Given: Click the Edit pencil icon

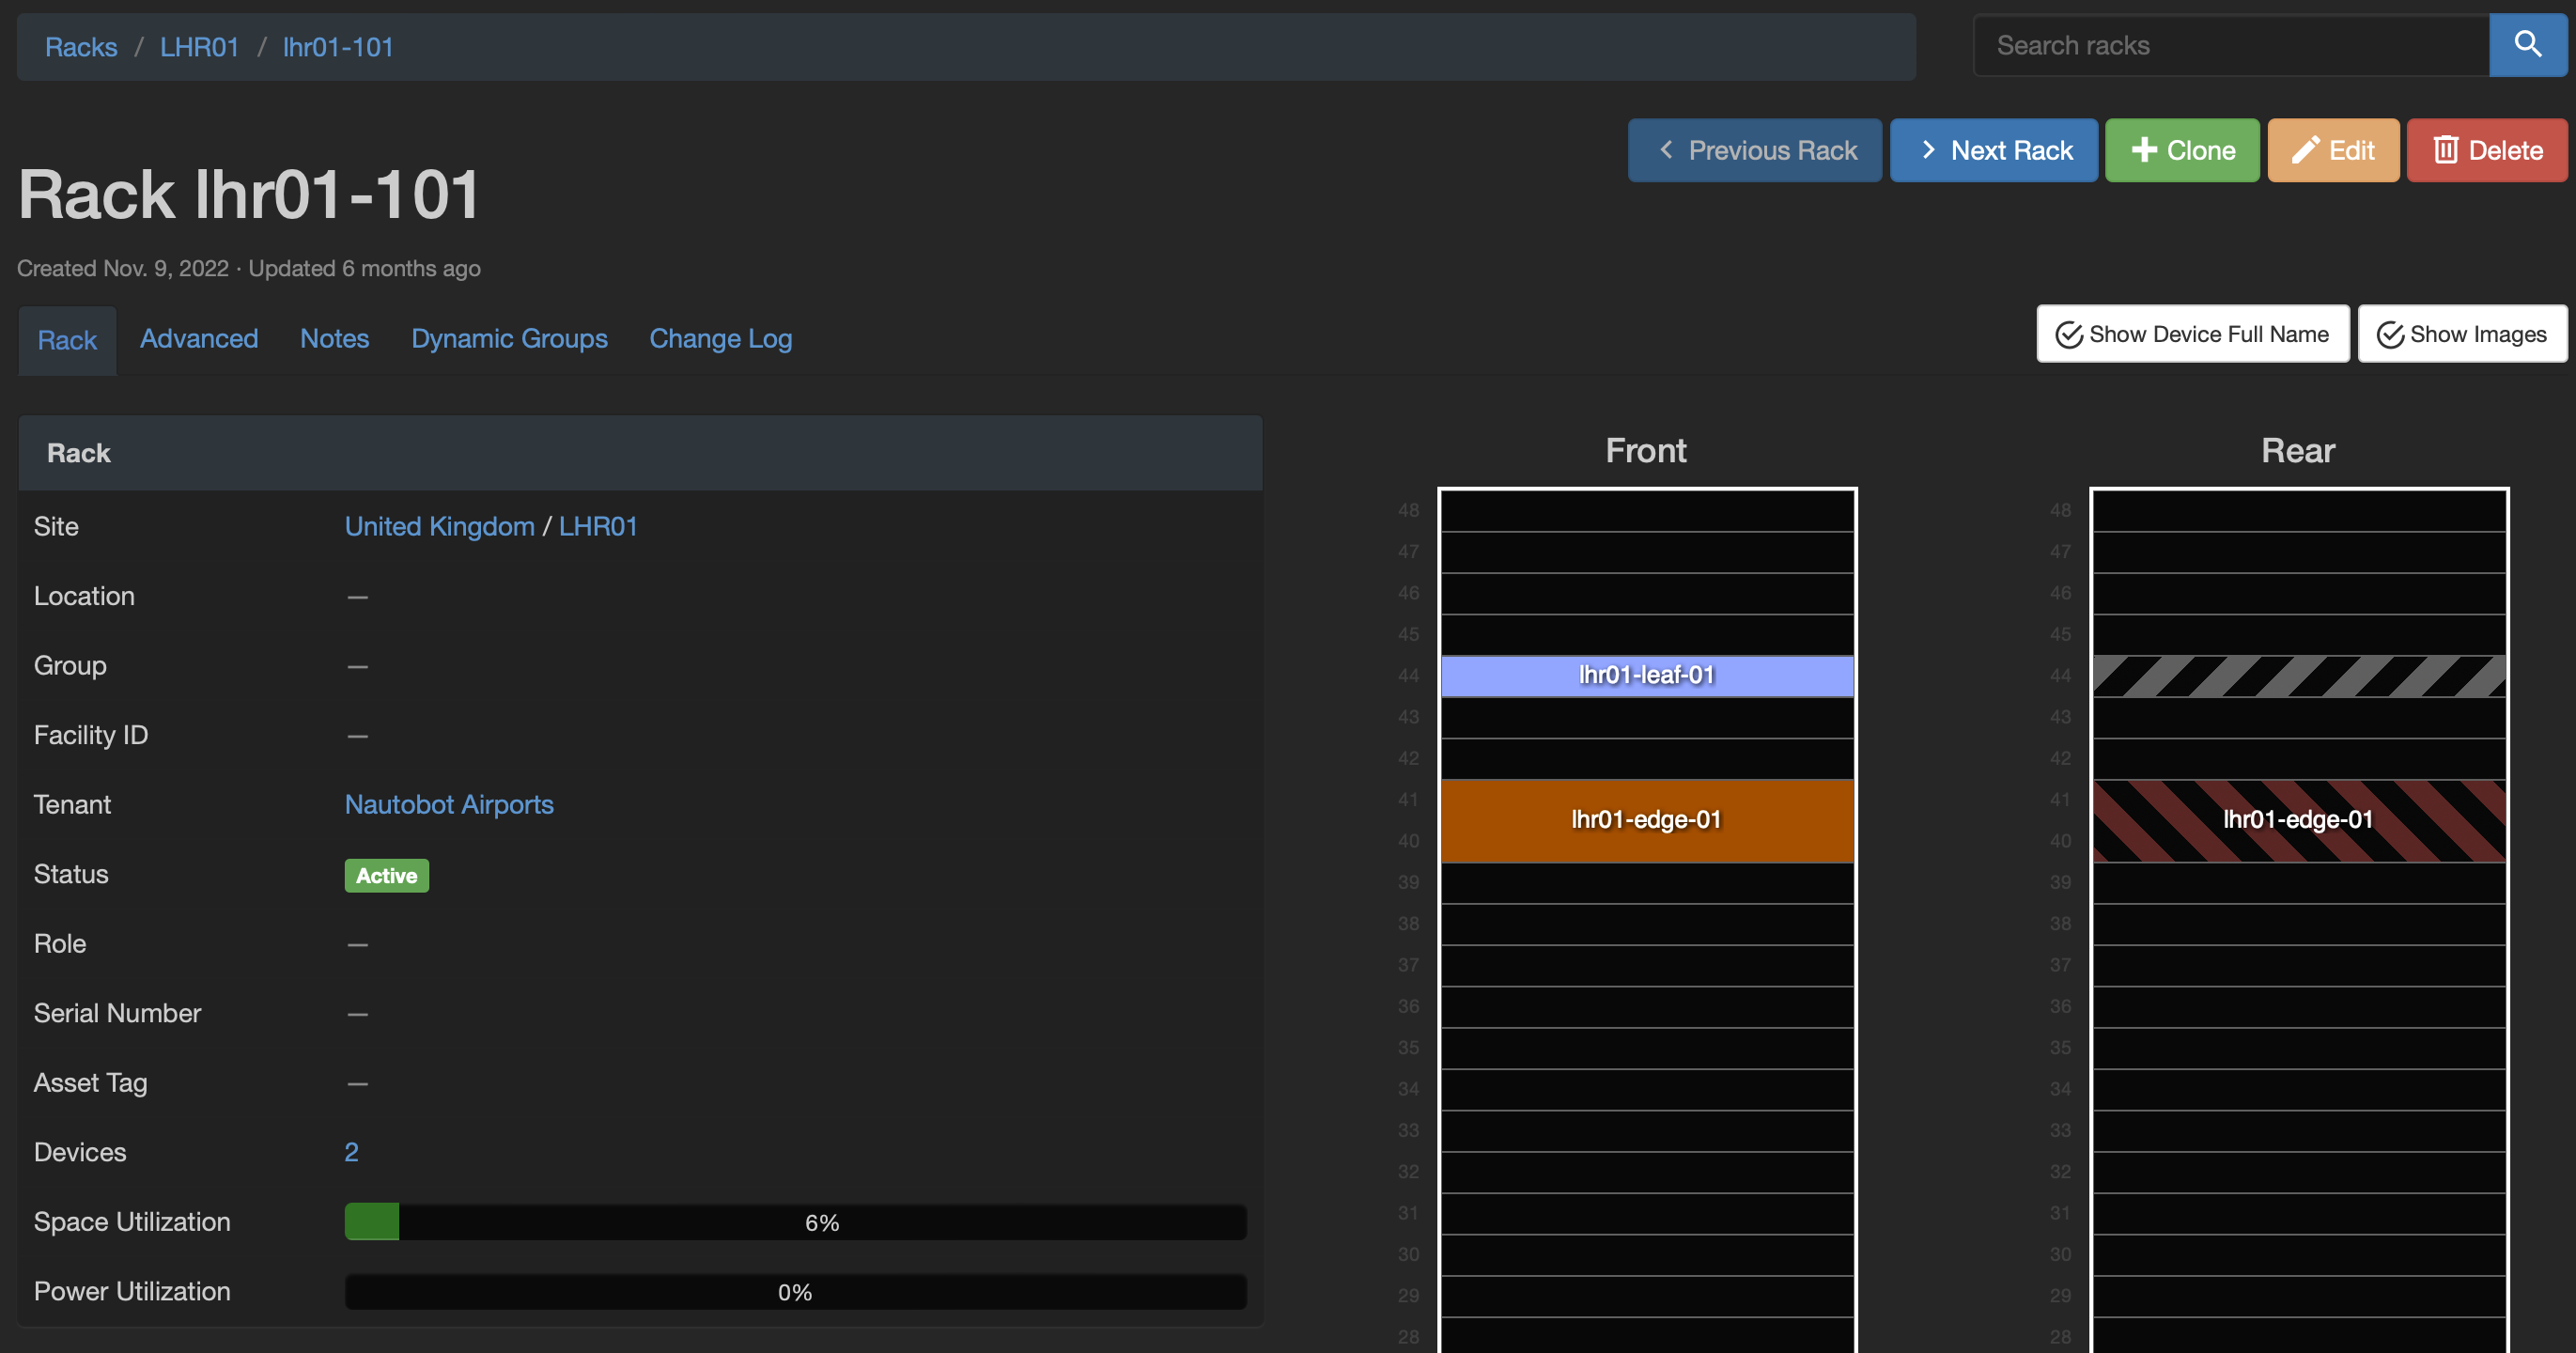Looking at the screenshot, I should 2305,150.
